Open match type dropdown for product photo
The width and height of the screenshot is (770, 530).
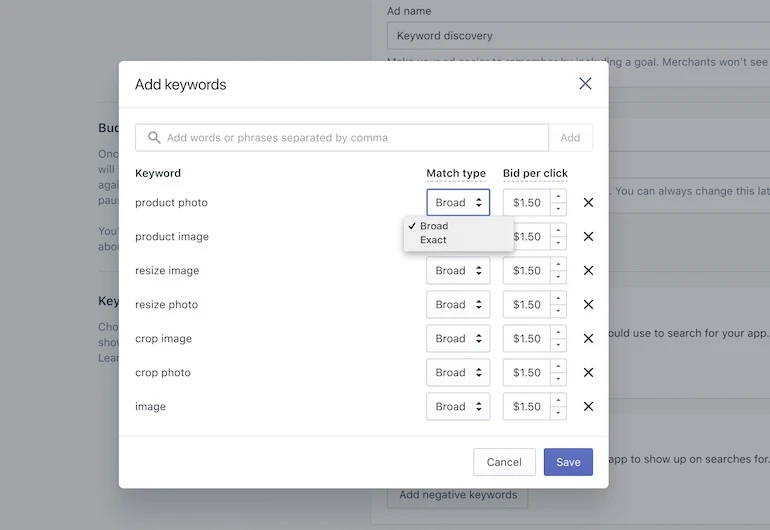(x=458, y=202)
